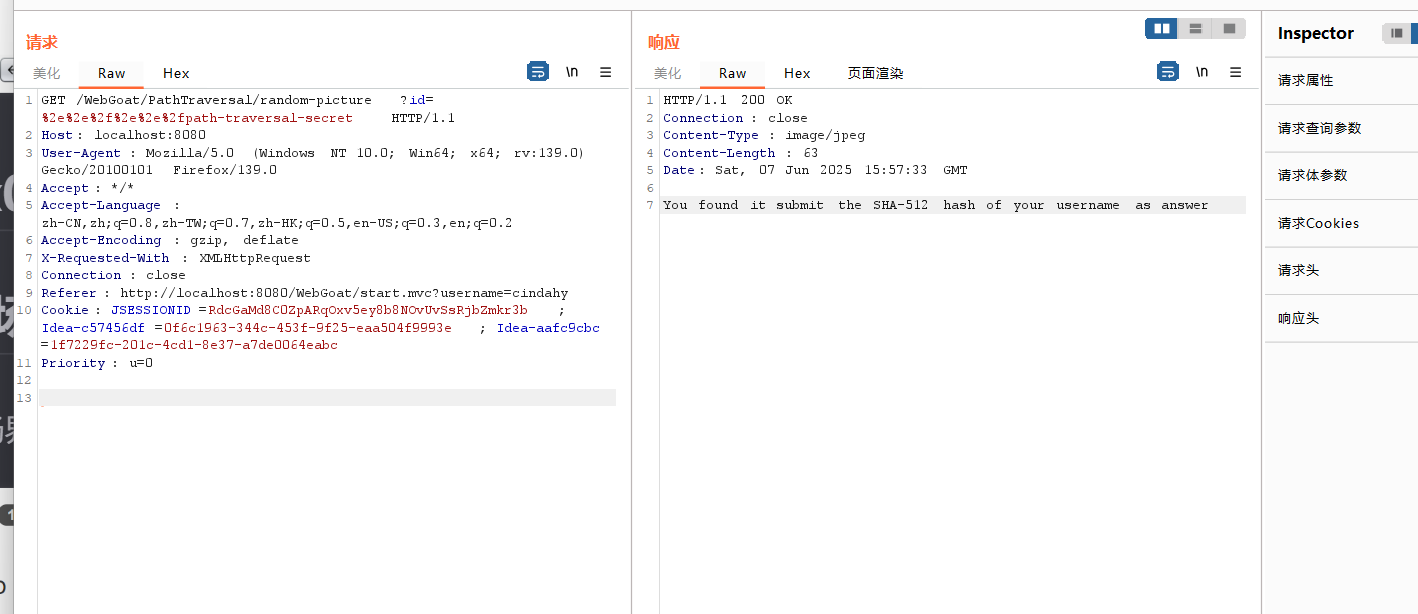Toggle word wrap in the response panel
The height and width of the screenshot is (614, 1418).
[x=1168, y=72]
